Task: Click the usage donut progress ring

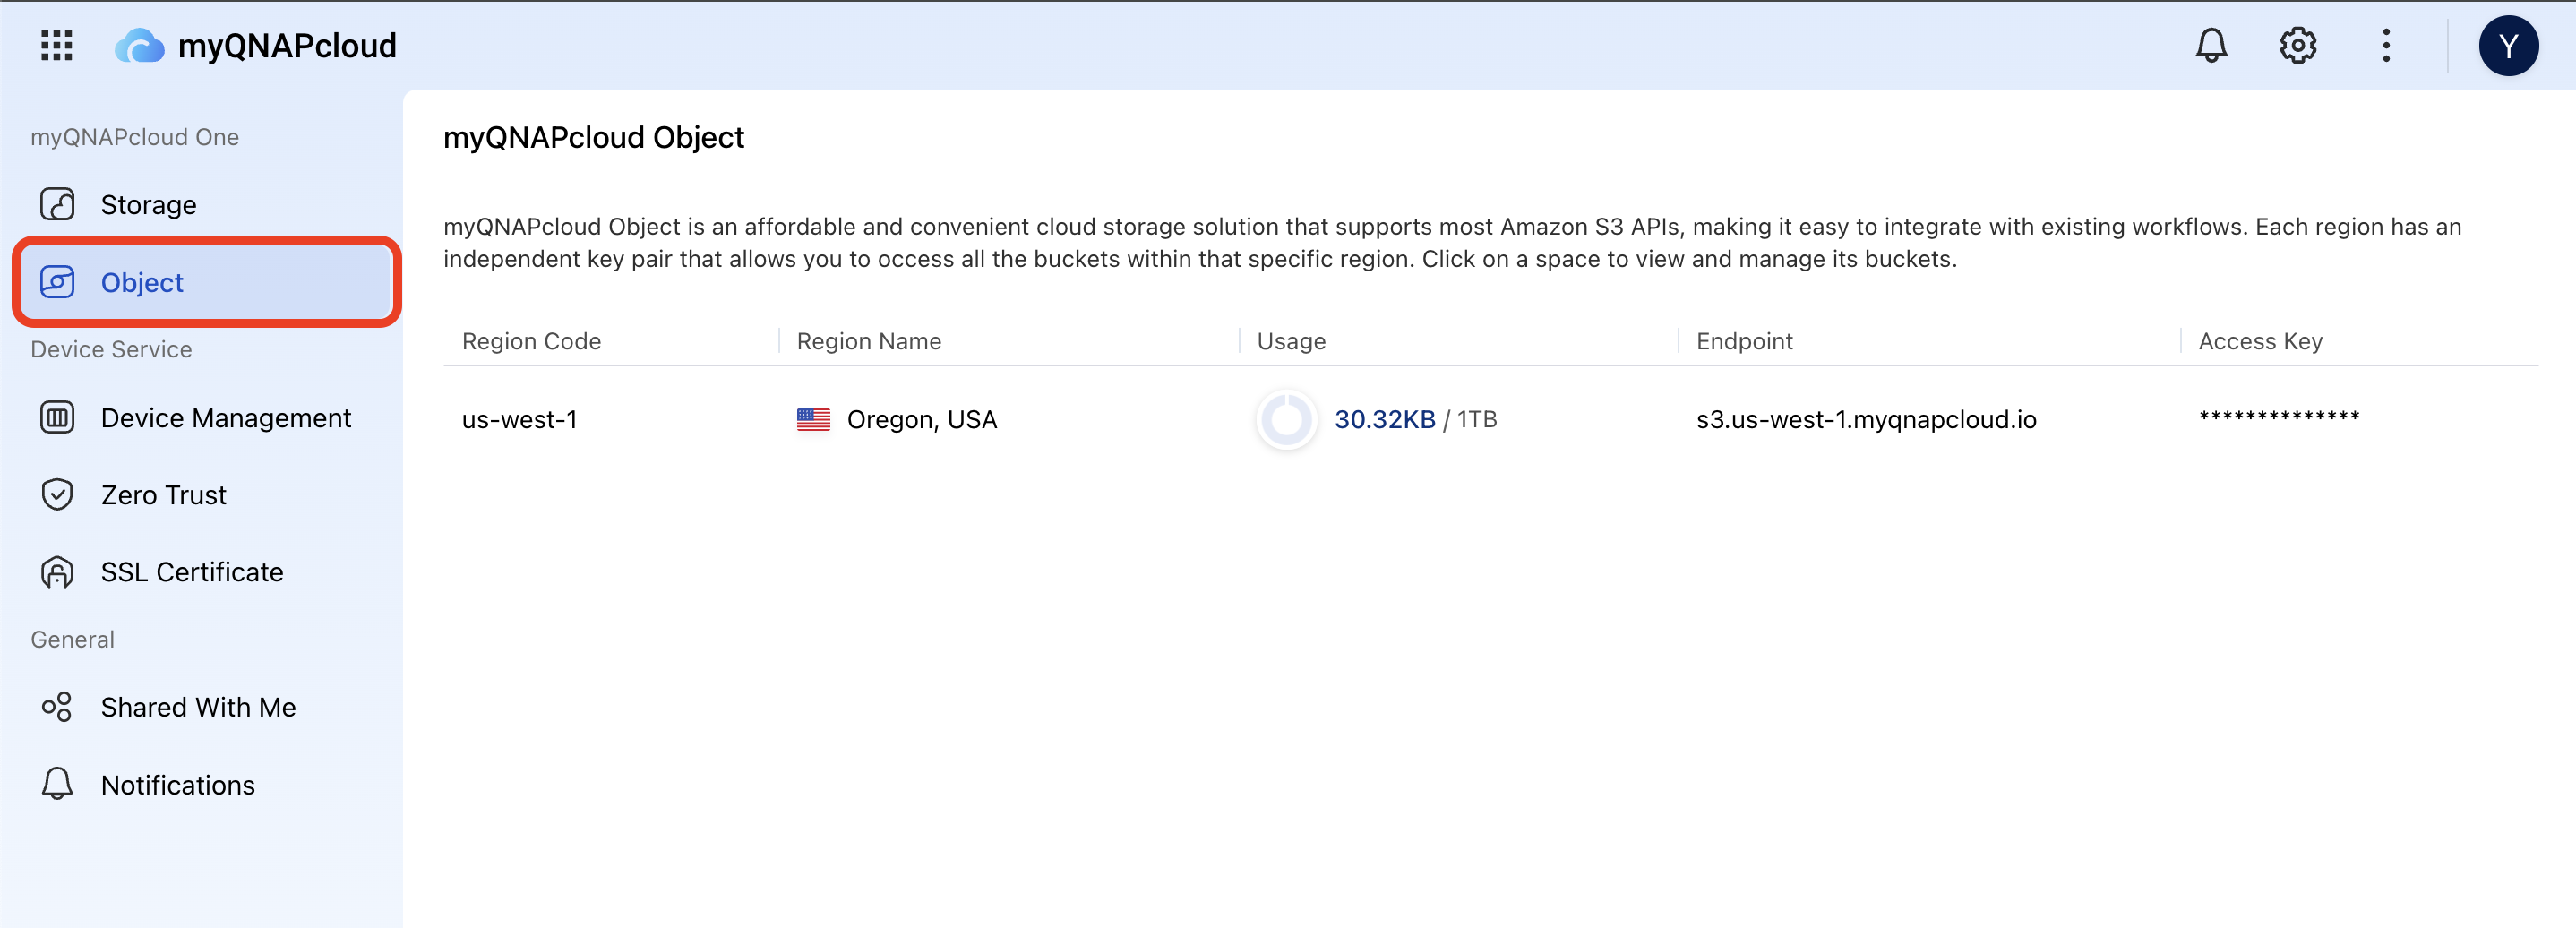Action: pos(1287,420)
